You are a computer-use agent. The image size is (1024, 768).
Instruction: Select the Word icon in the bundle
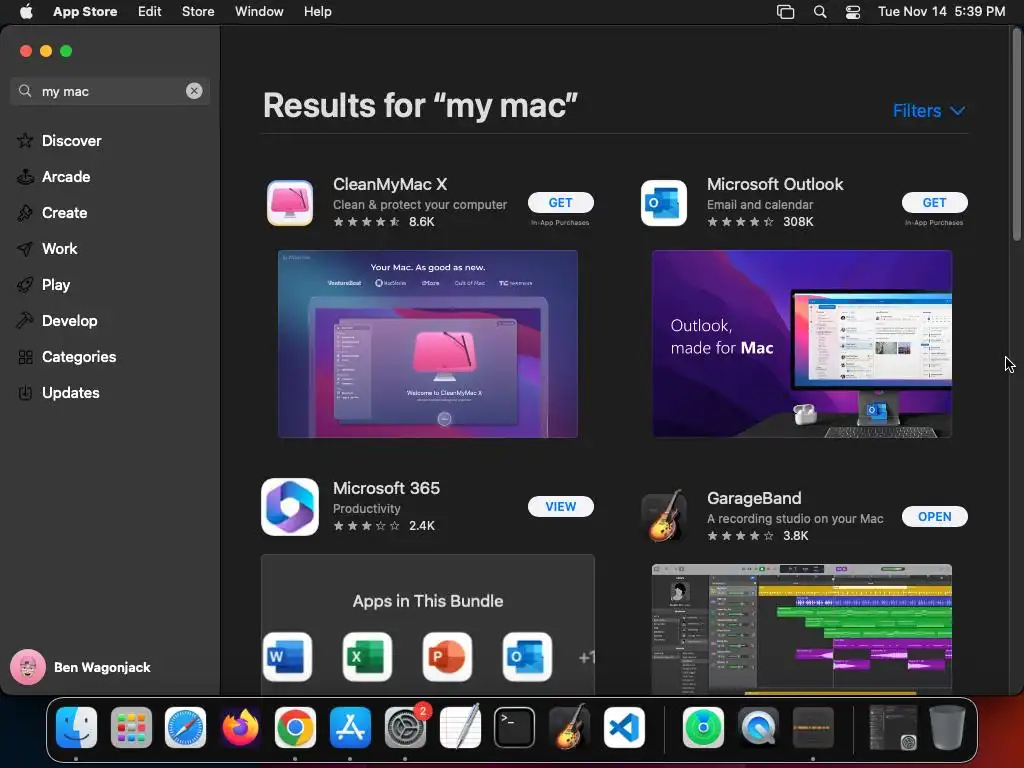(x=287, y=656)
